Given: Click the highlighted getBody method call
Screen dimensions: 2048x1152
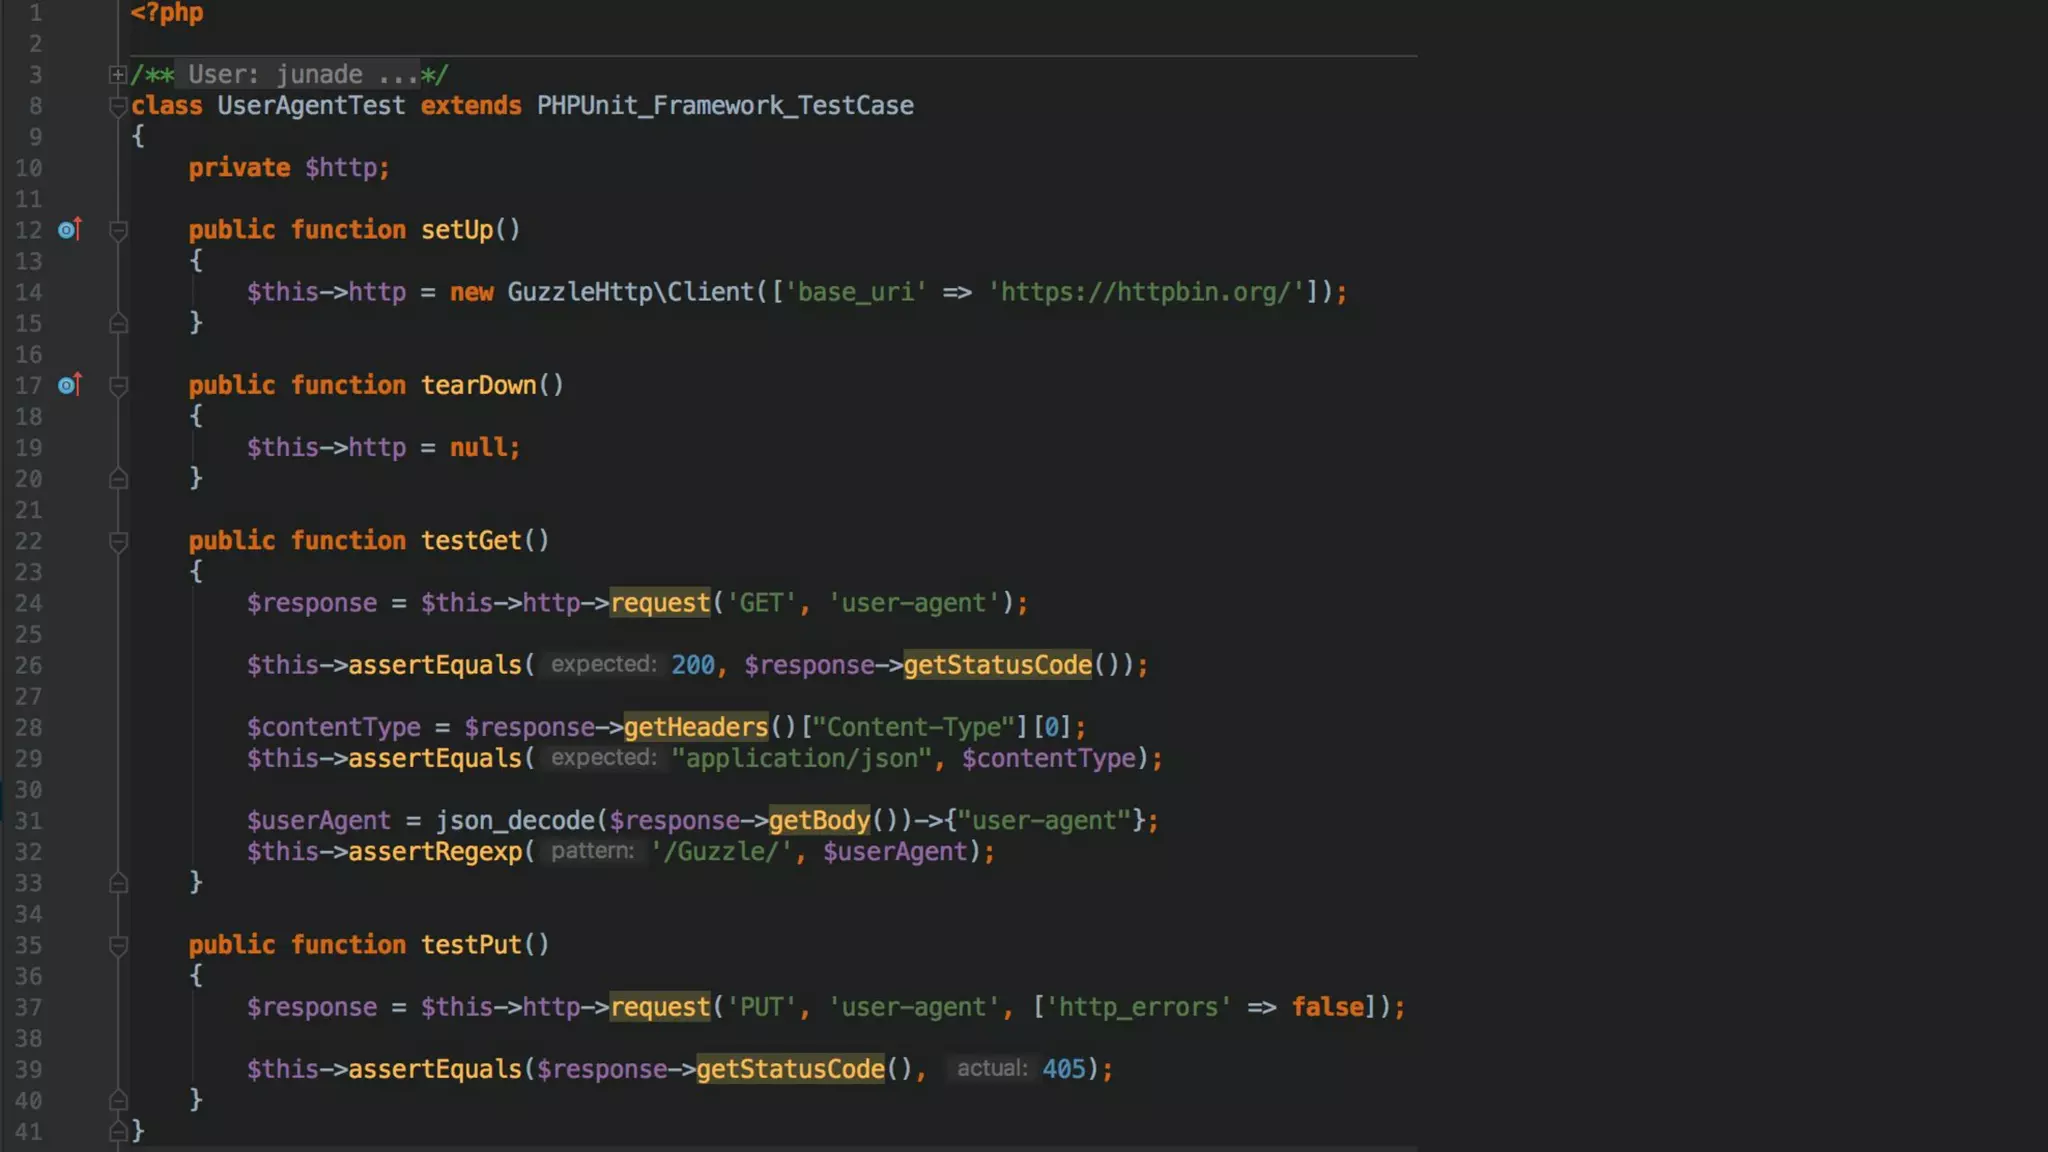Looking at the screenshot, I should (819, 821).
